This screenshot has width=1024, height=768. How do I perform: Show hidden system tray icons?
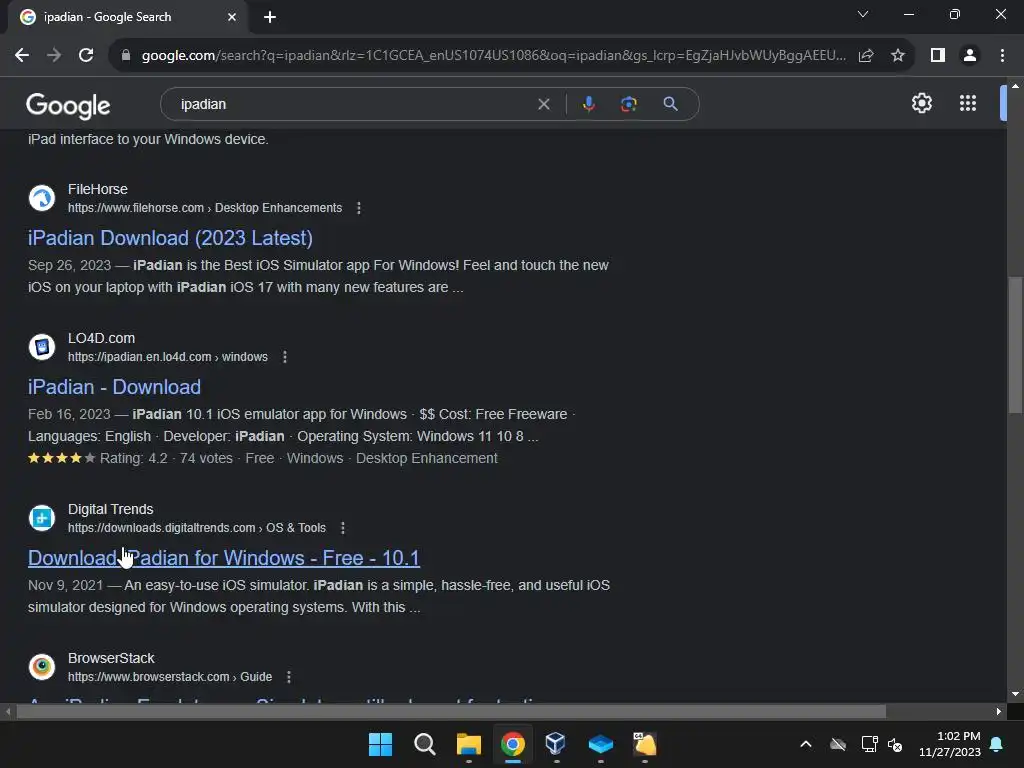(806, 744)
